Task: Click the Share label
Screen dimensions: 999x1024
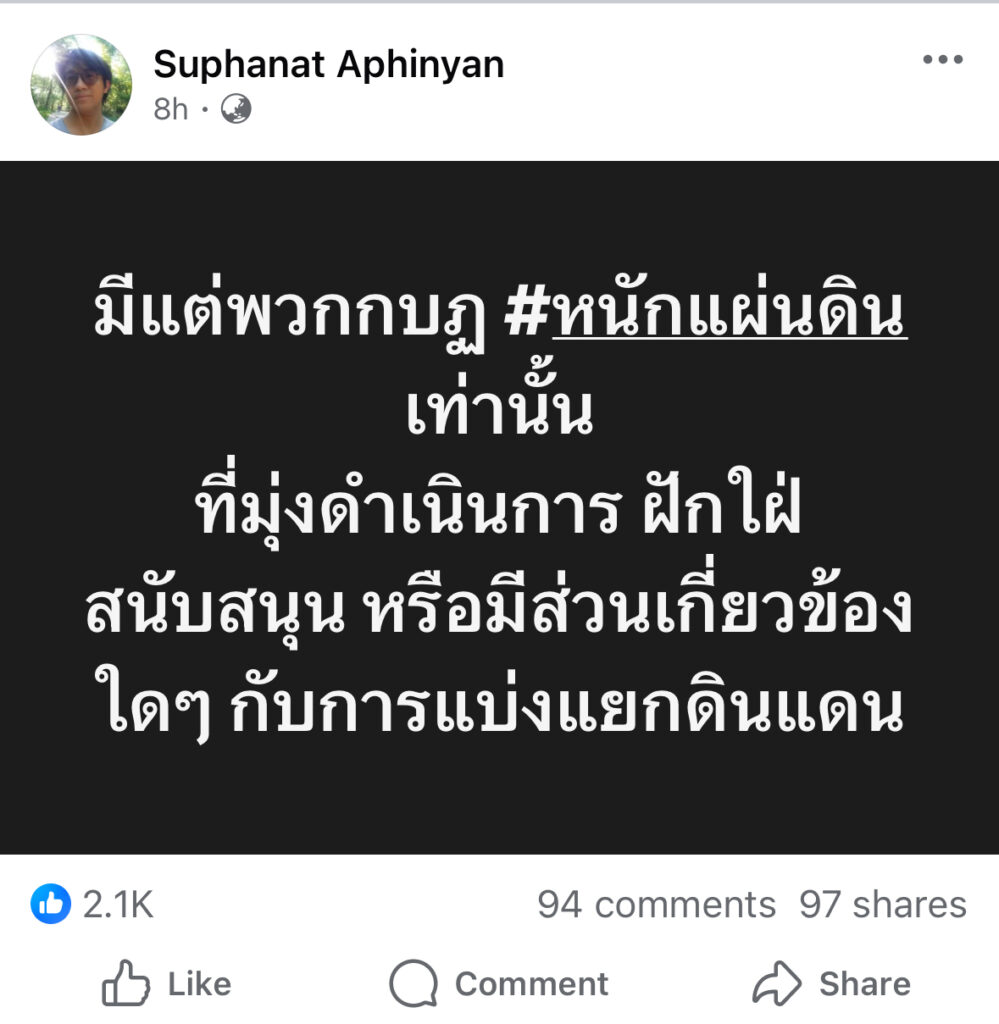Action: coord(864,984)
